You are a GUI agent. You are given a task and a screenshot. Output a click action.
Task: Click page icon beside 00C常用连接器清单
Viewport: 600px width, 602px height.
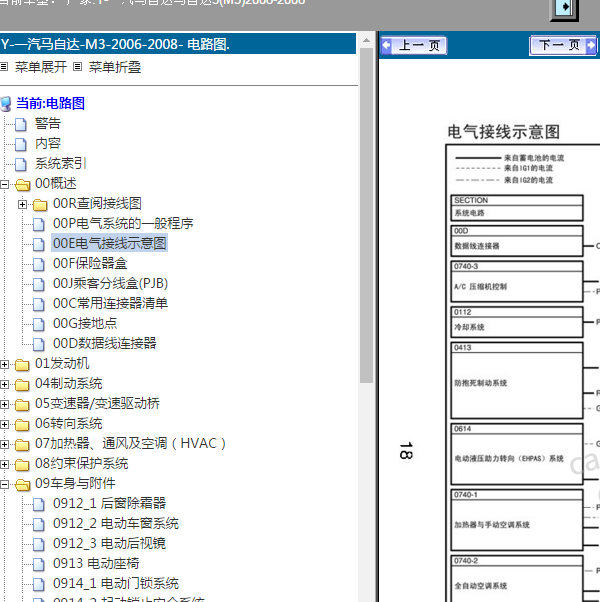[39, 304]
